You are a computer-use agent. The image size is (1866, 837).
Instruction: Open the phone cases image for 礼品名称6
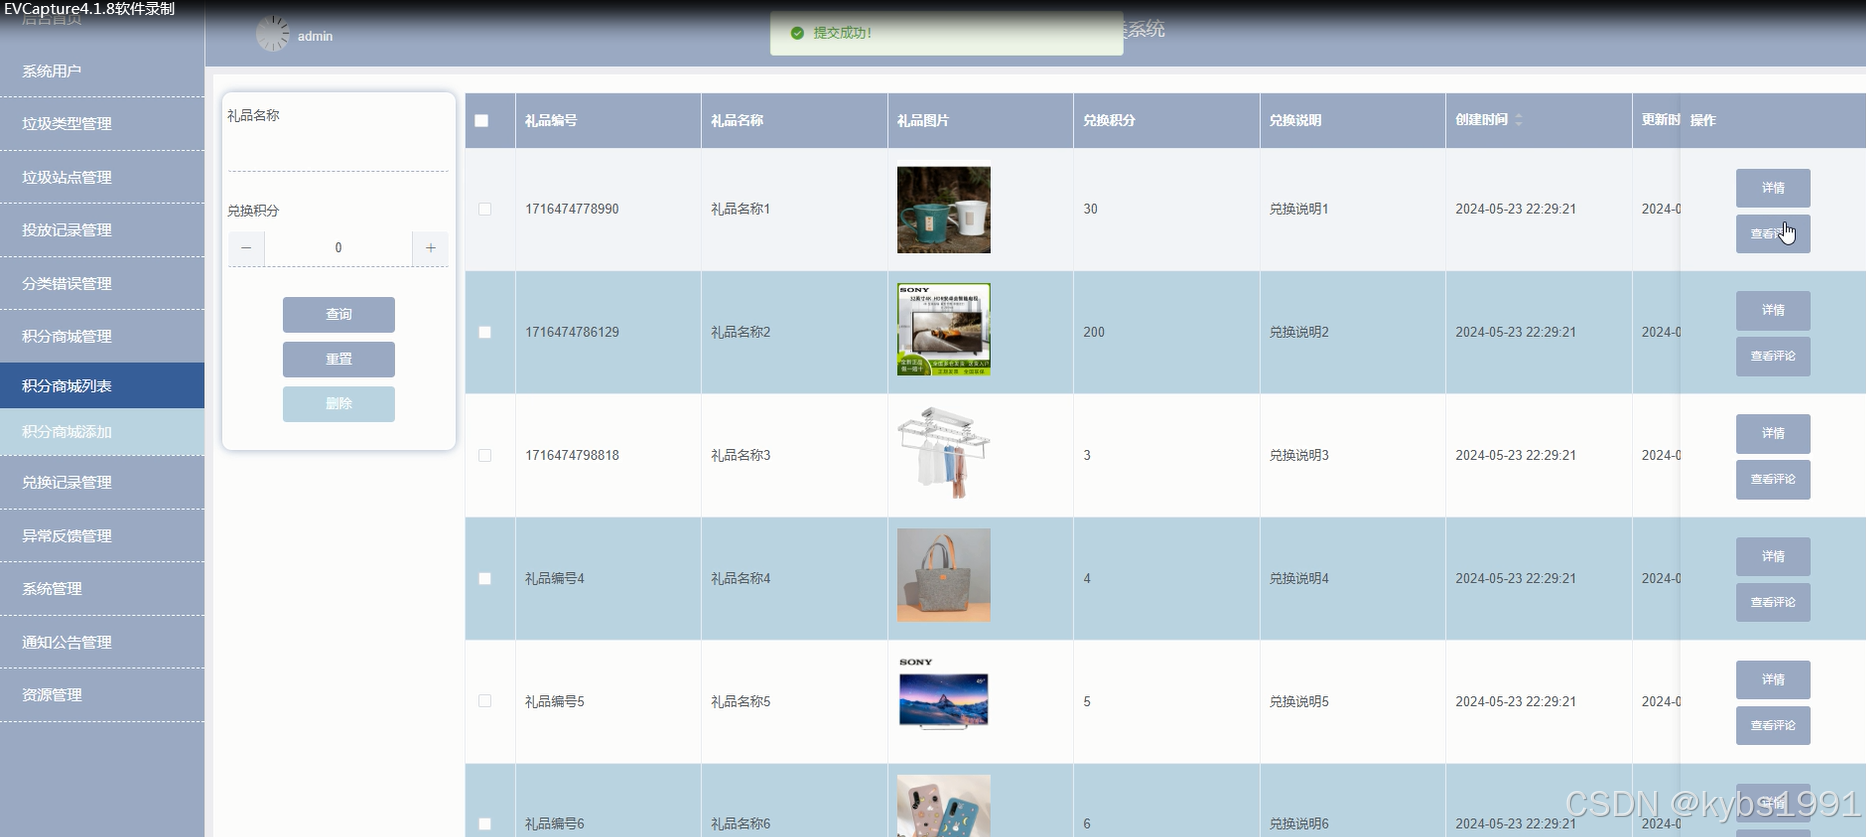[x=944, y=806]
